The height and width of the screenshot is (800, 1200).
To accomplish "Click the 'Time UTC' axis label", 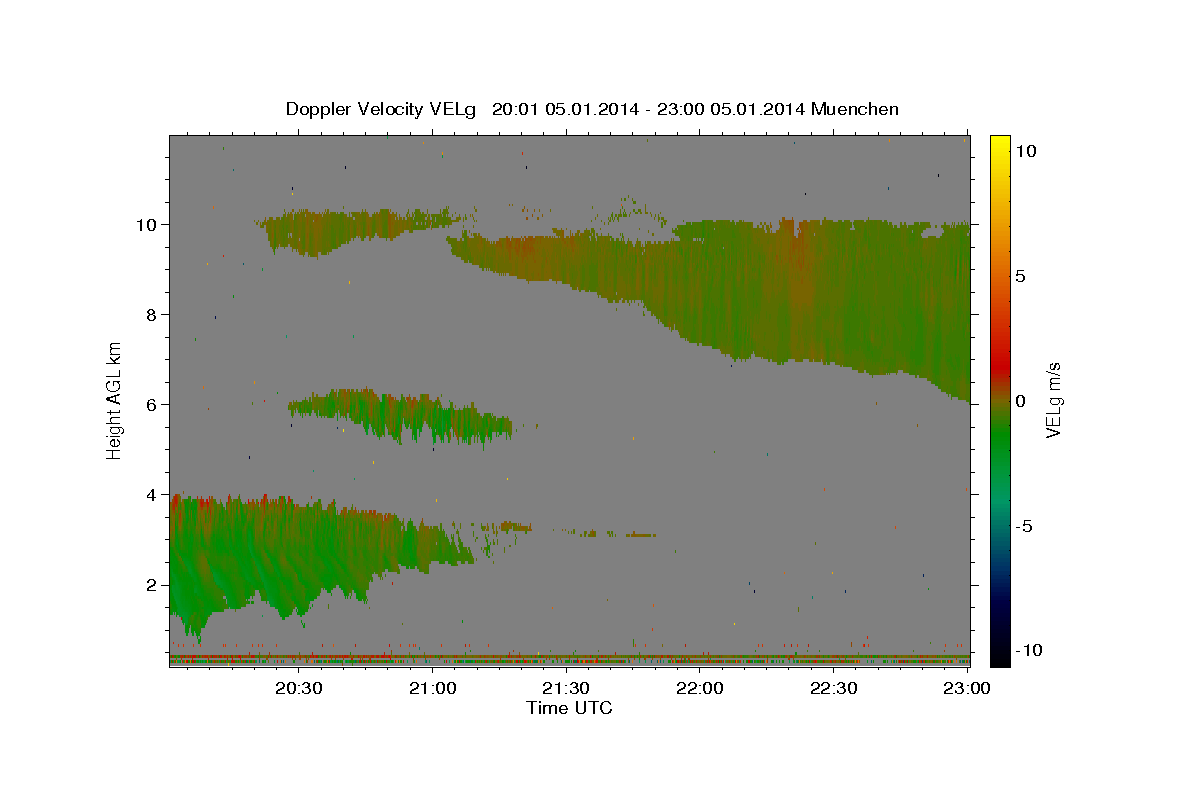I will (x=569, y=708).
